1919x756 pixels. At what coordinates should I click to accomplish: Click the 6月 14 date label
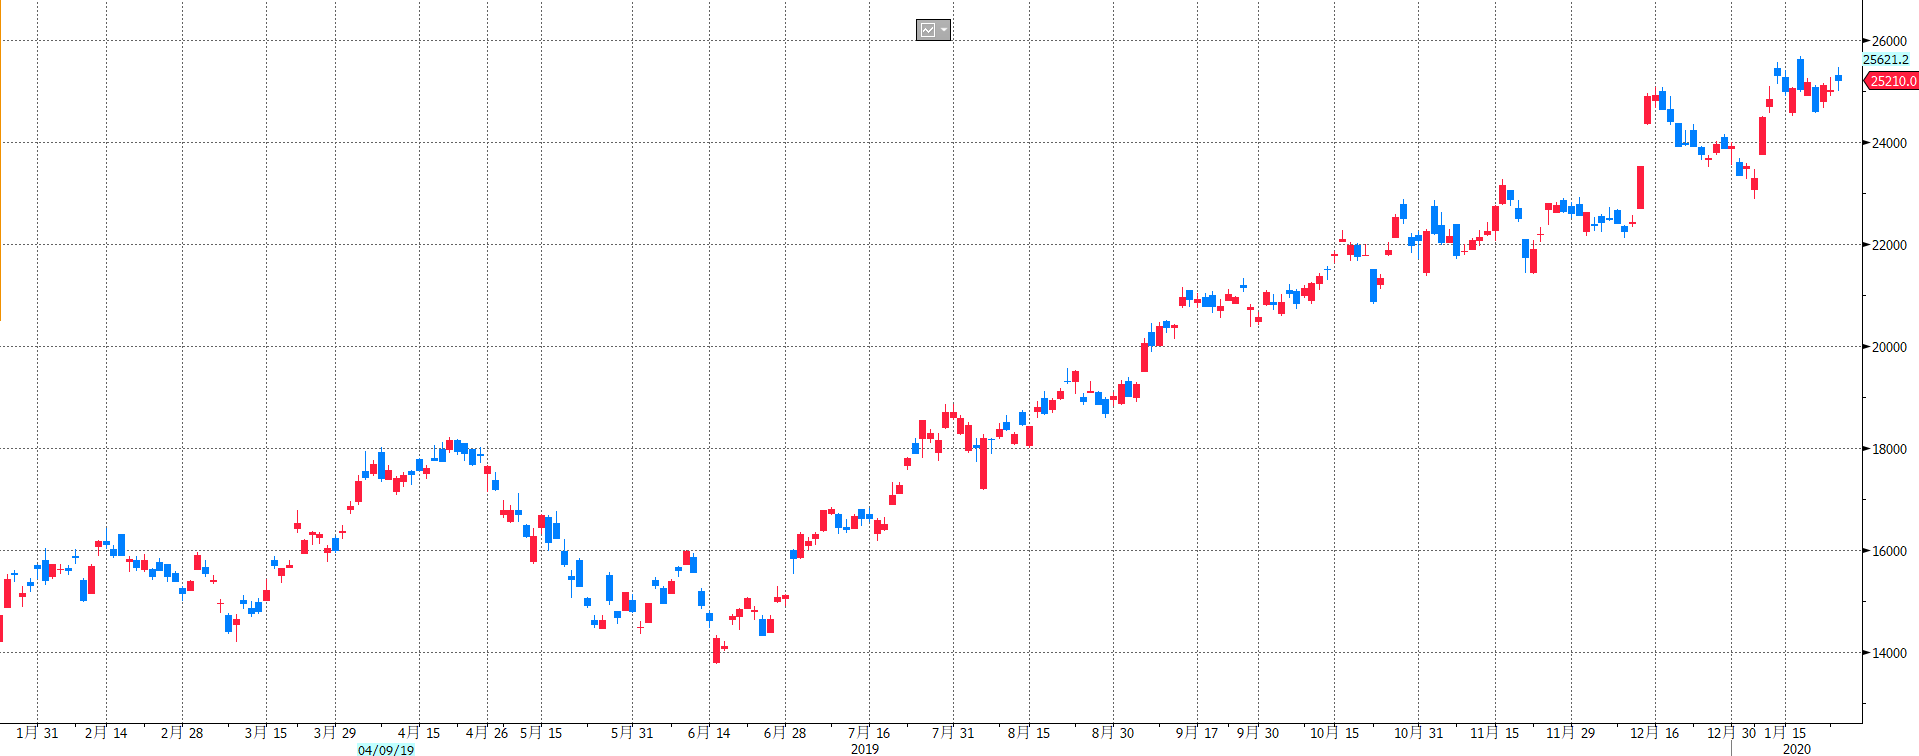tap(709, 733)
